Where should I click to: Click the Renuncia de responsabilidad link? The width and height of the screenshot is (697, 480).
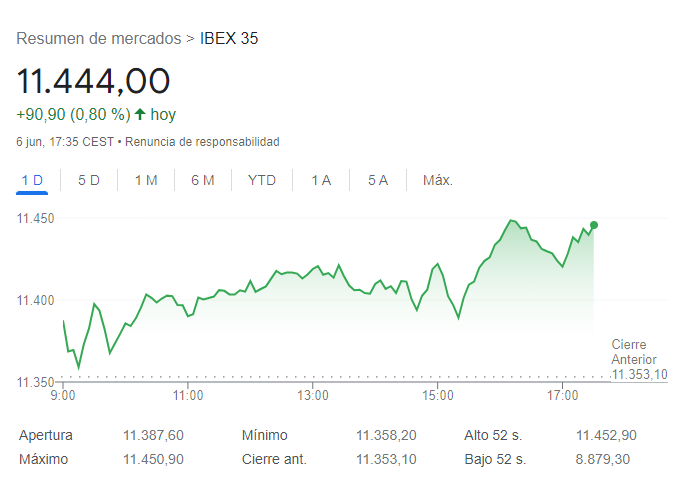pyautogui.click(x=202, y=142)
